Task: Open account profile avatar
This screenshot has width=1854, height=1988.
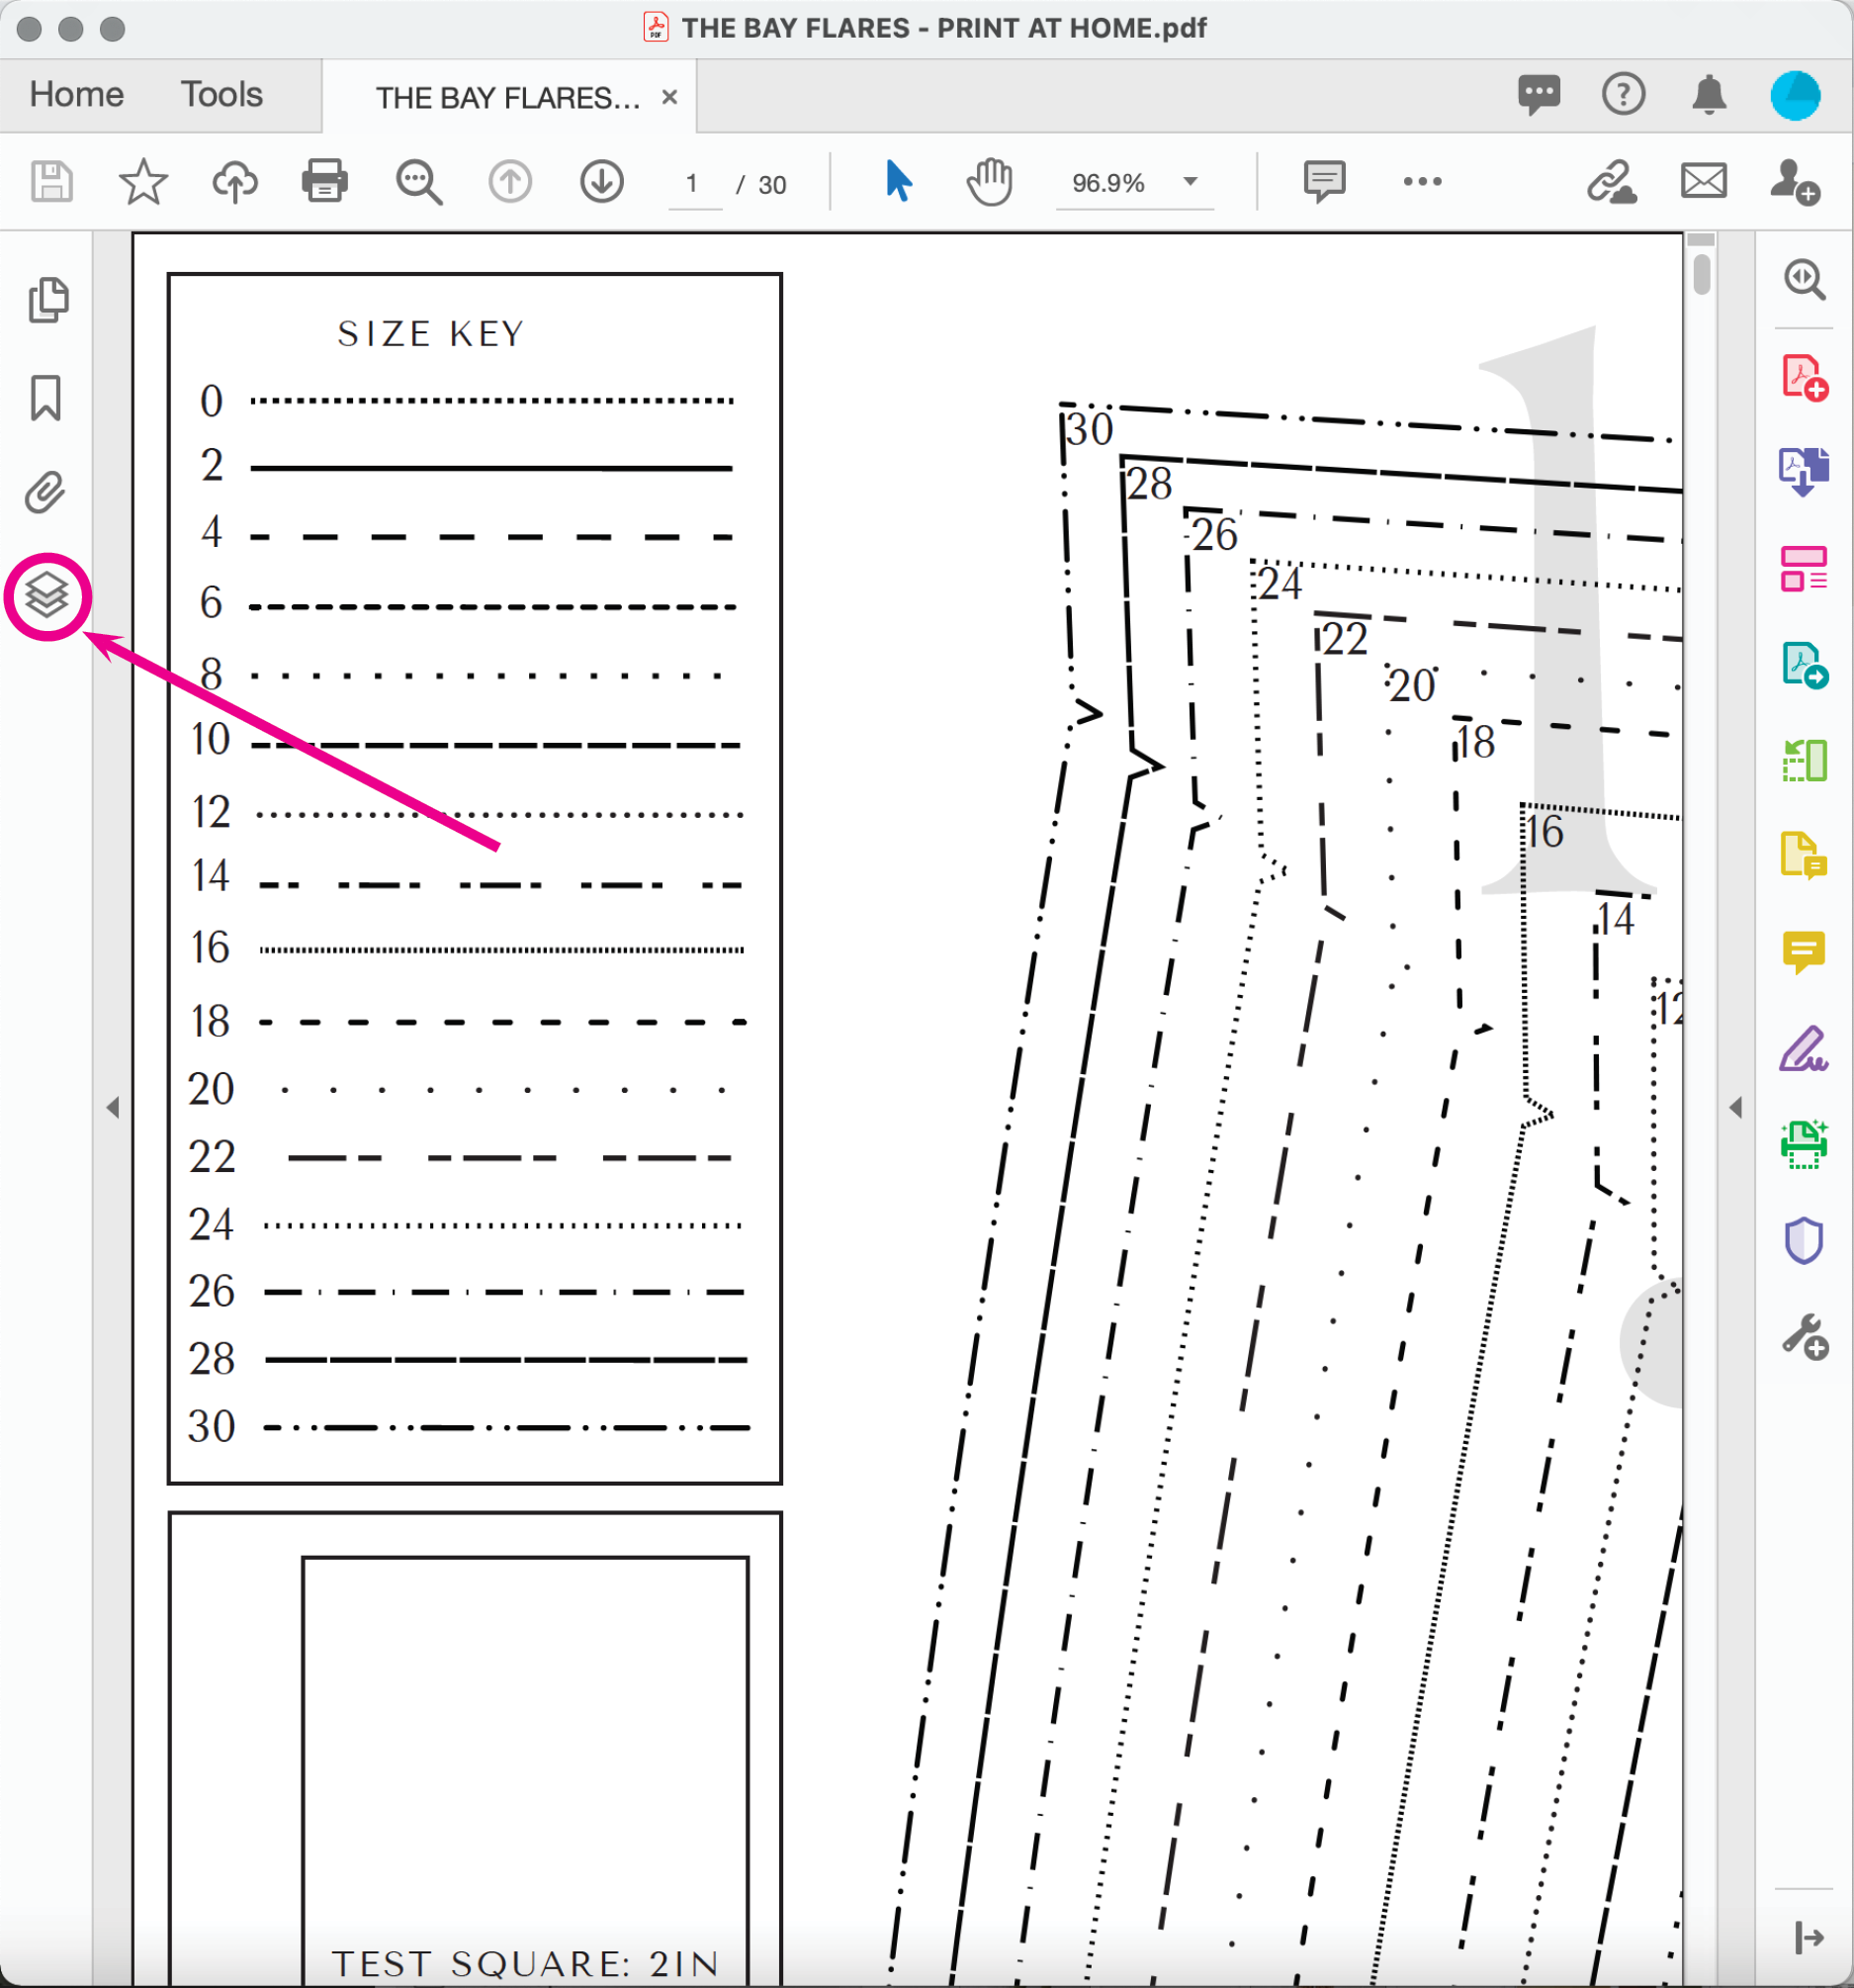Action: 1795,95
